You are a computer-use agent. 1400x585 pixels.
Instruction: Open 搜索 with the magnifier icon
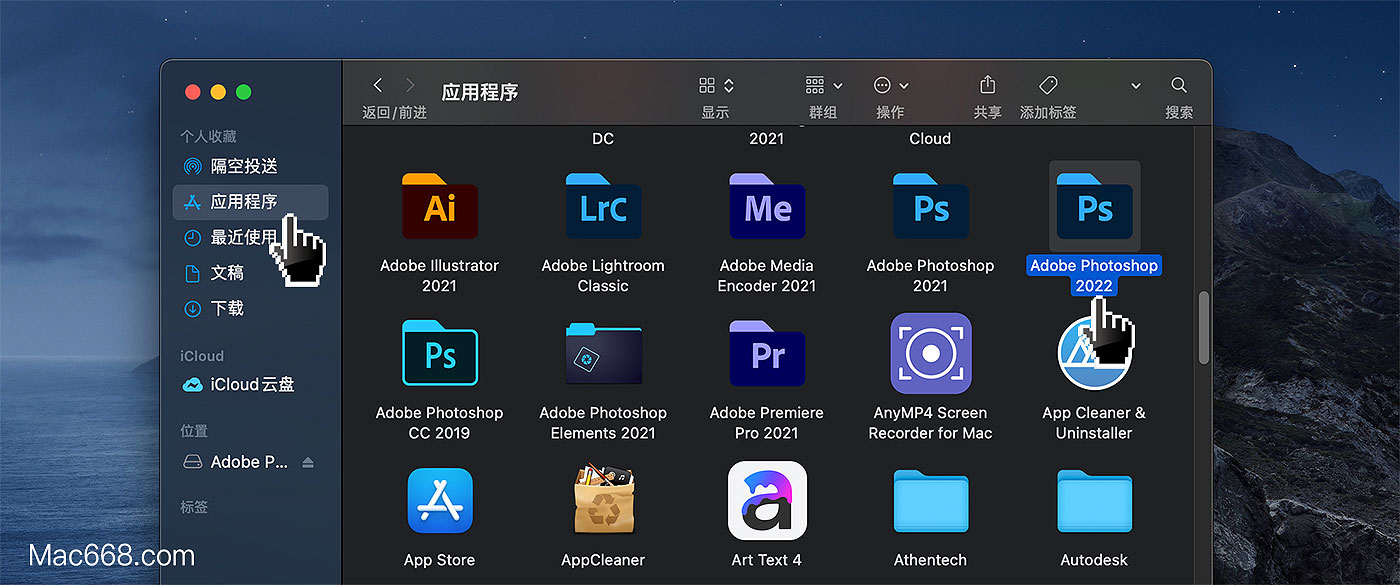pyautogui.click(x=1179, y=85)
